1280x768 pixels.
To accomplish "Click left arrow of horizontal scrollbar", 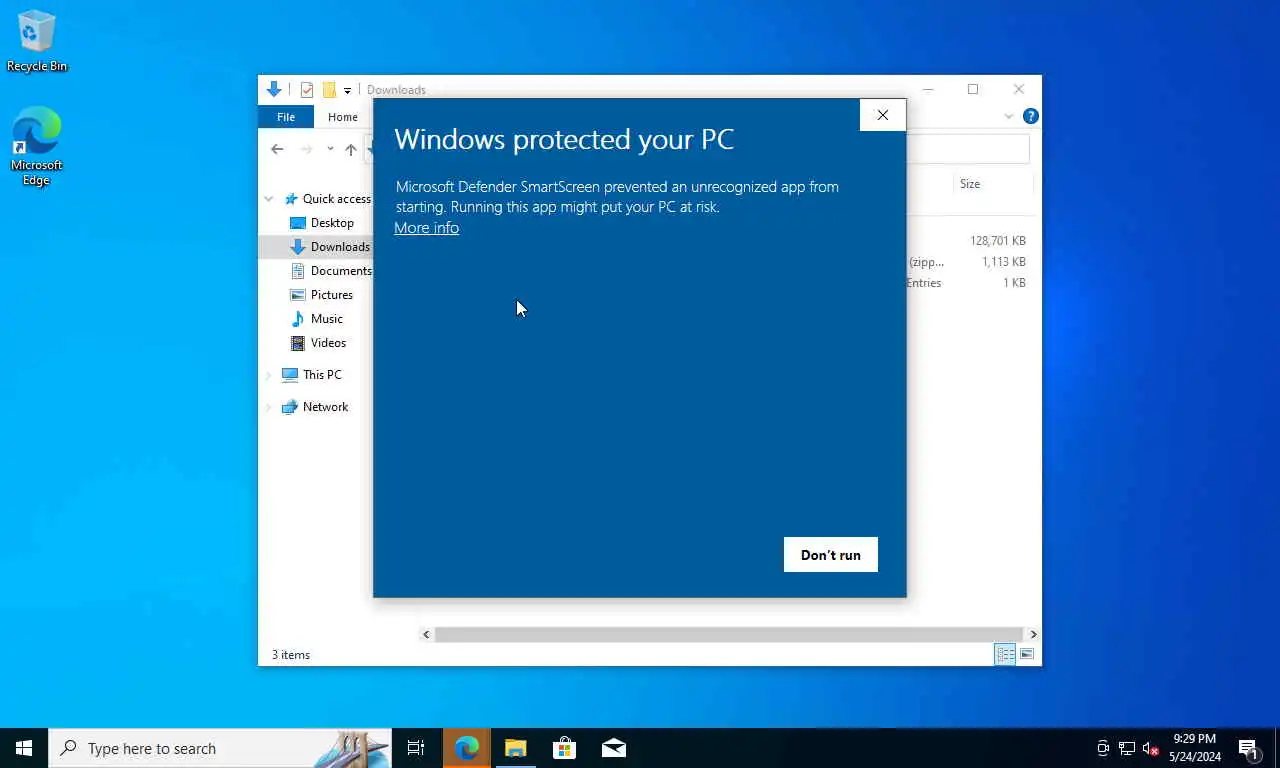I will tap(426, 634).
